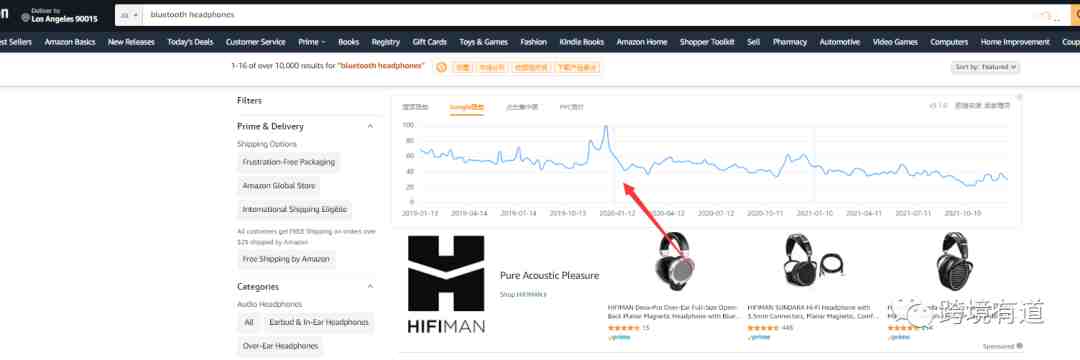Open Today's Deals in navigation bar
Viewport: 1080px width, 360px height.
coord(190,42)
